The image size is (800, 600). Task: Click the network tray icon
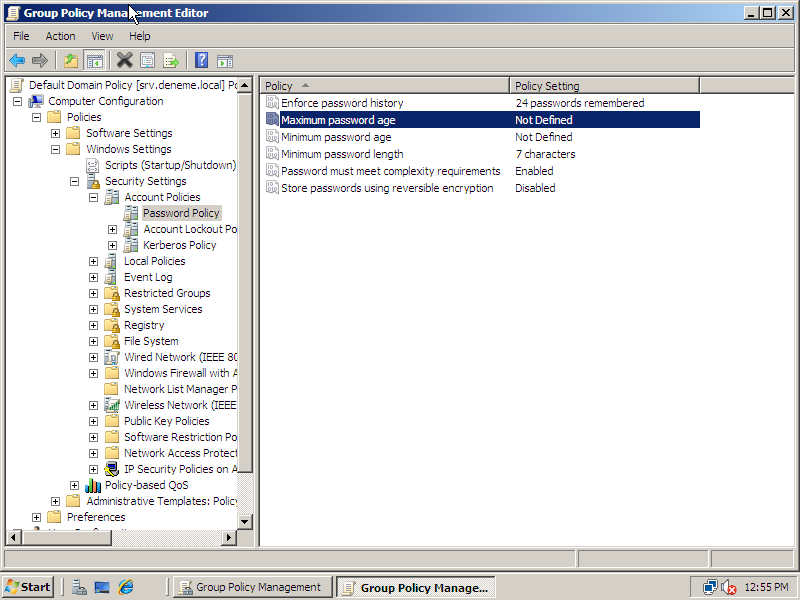[710, 588]
